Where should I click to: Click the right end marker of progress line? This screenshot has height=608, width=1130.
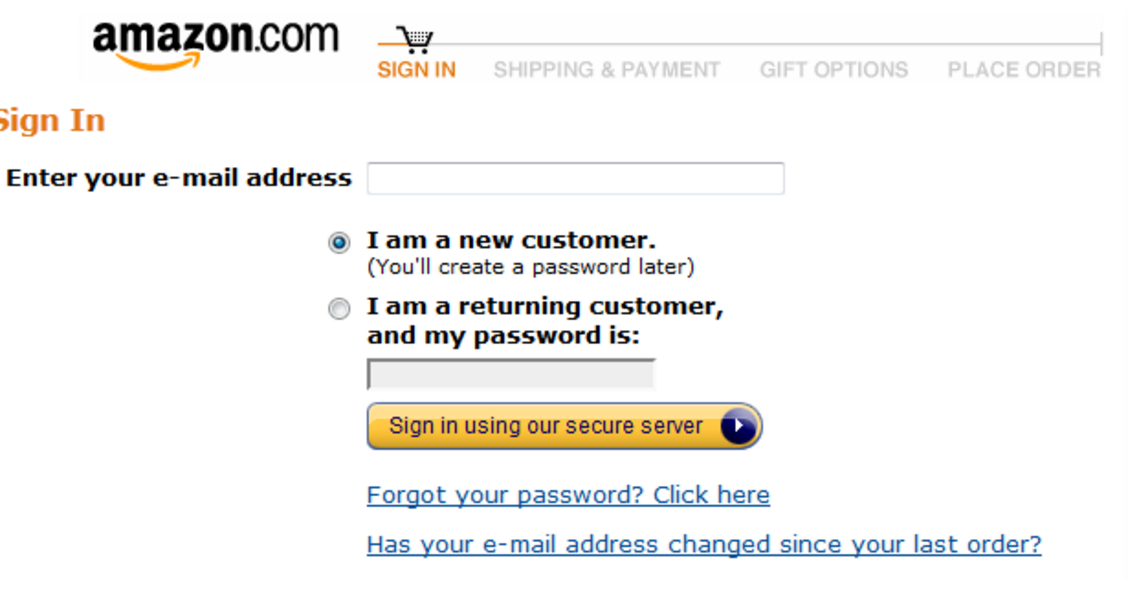pyautogui.click(x=1101, y=43)
